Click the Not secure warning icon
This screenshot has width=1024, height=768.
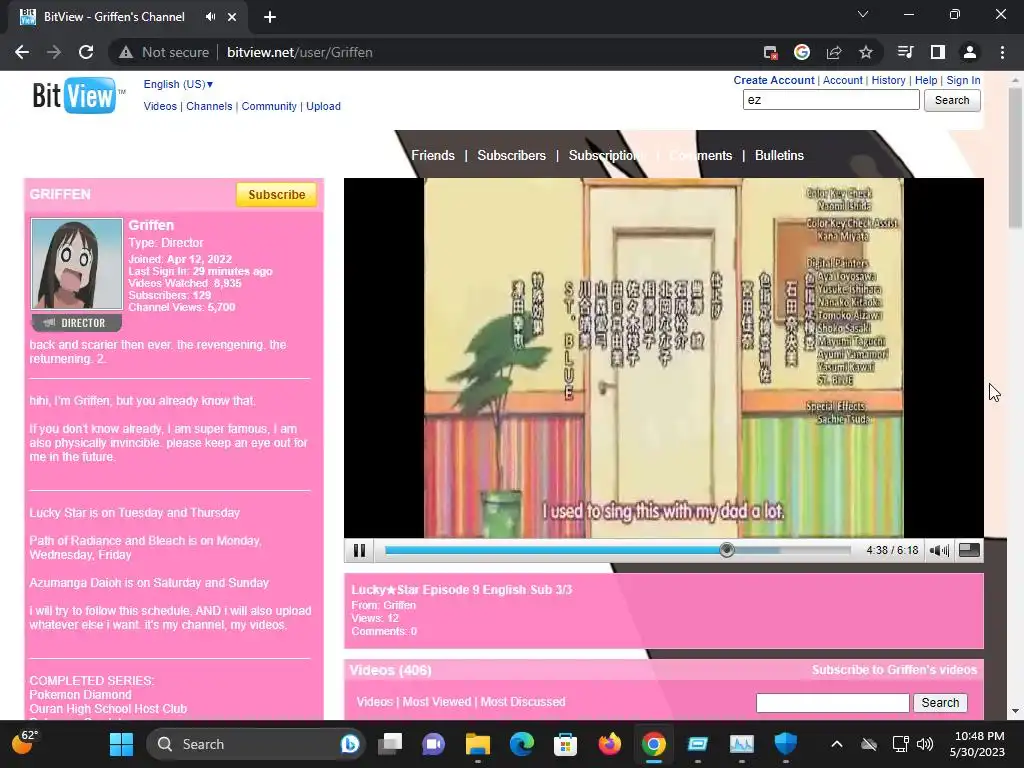(x=126, y=52)
